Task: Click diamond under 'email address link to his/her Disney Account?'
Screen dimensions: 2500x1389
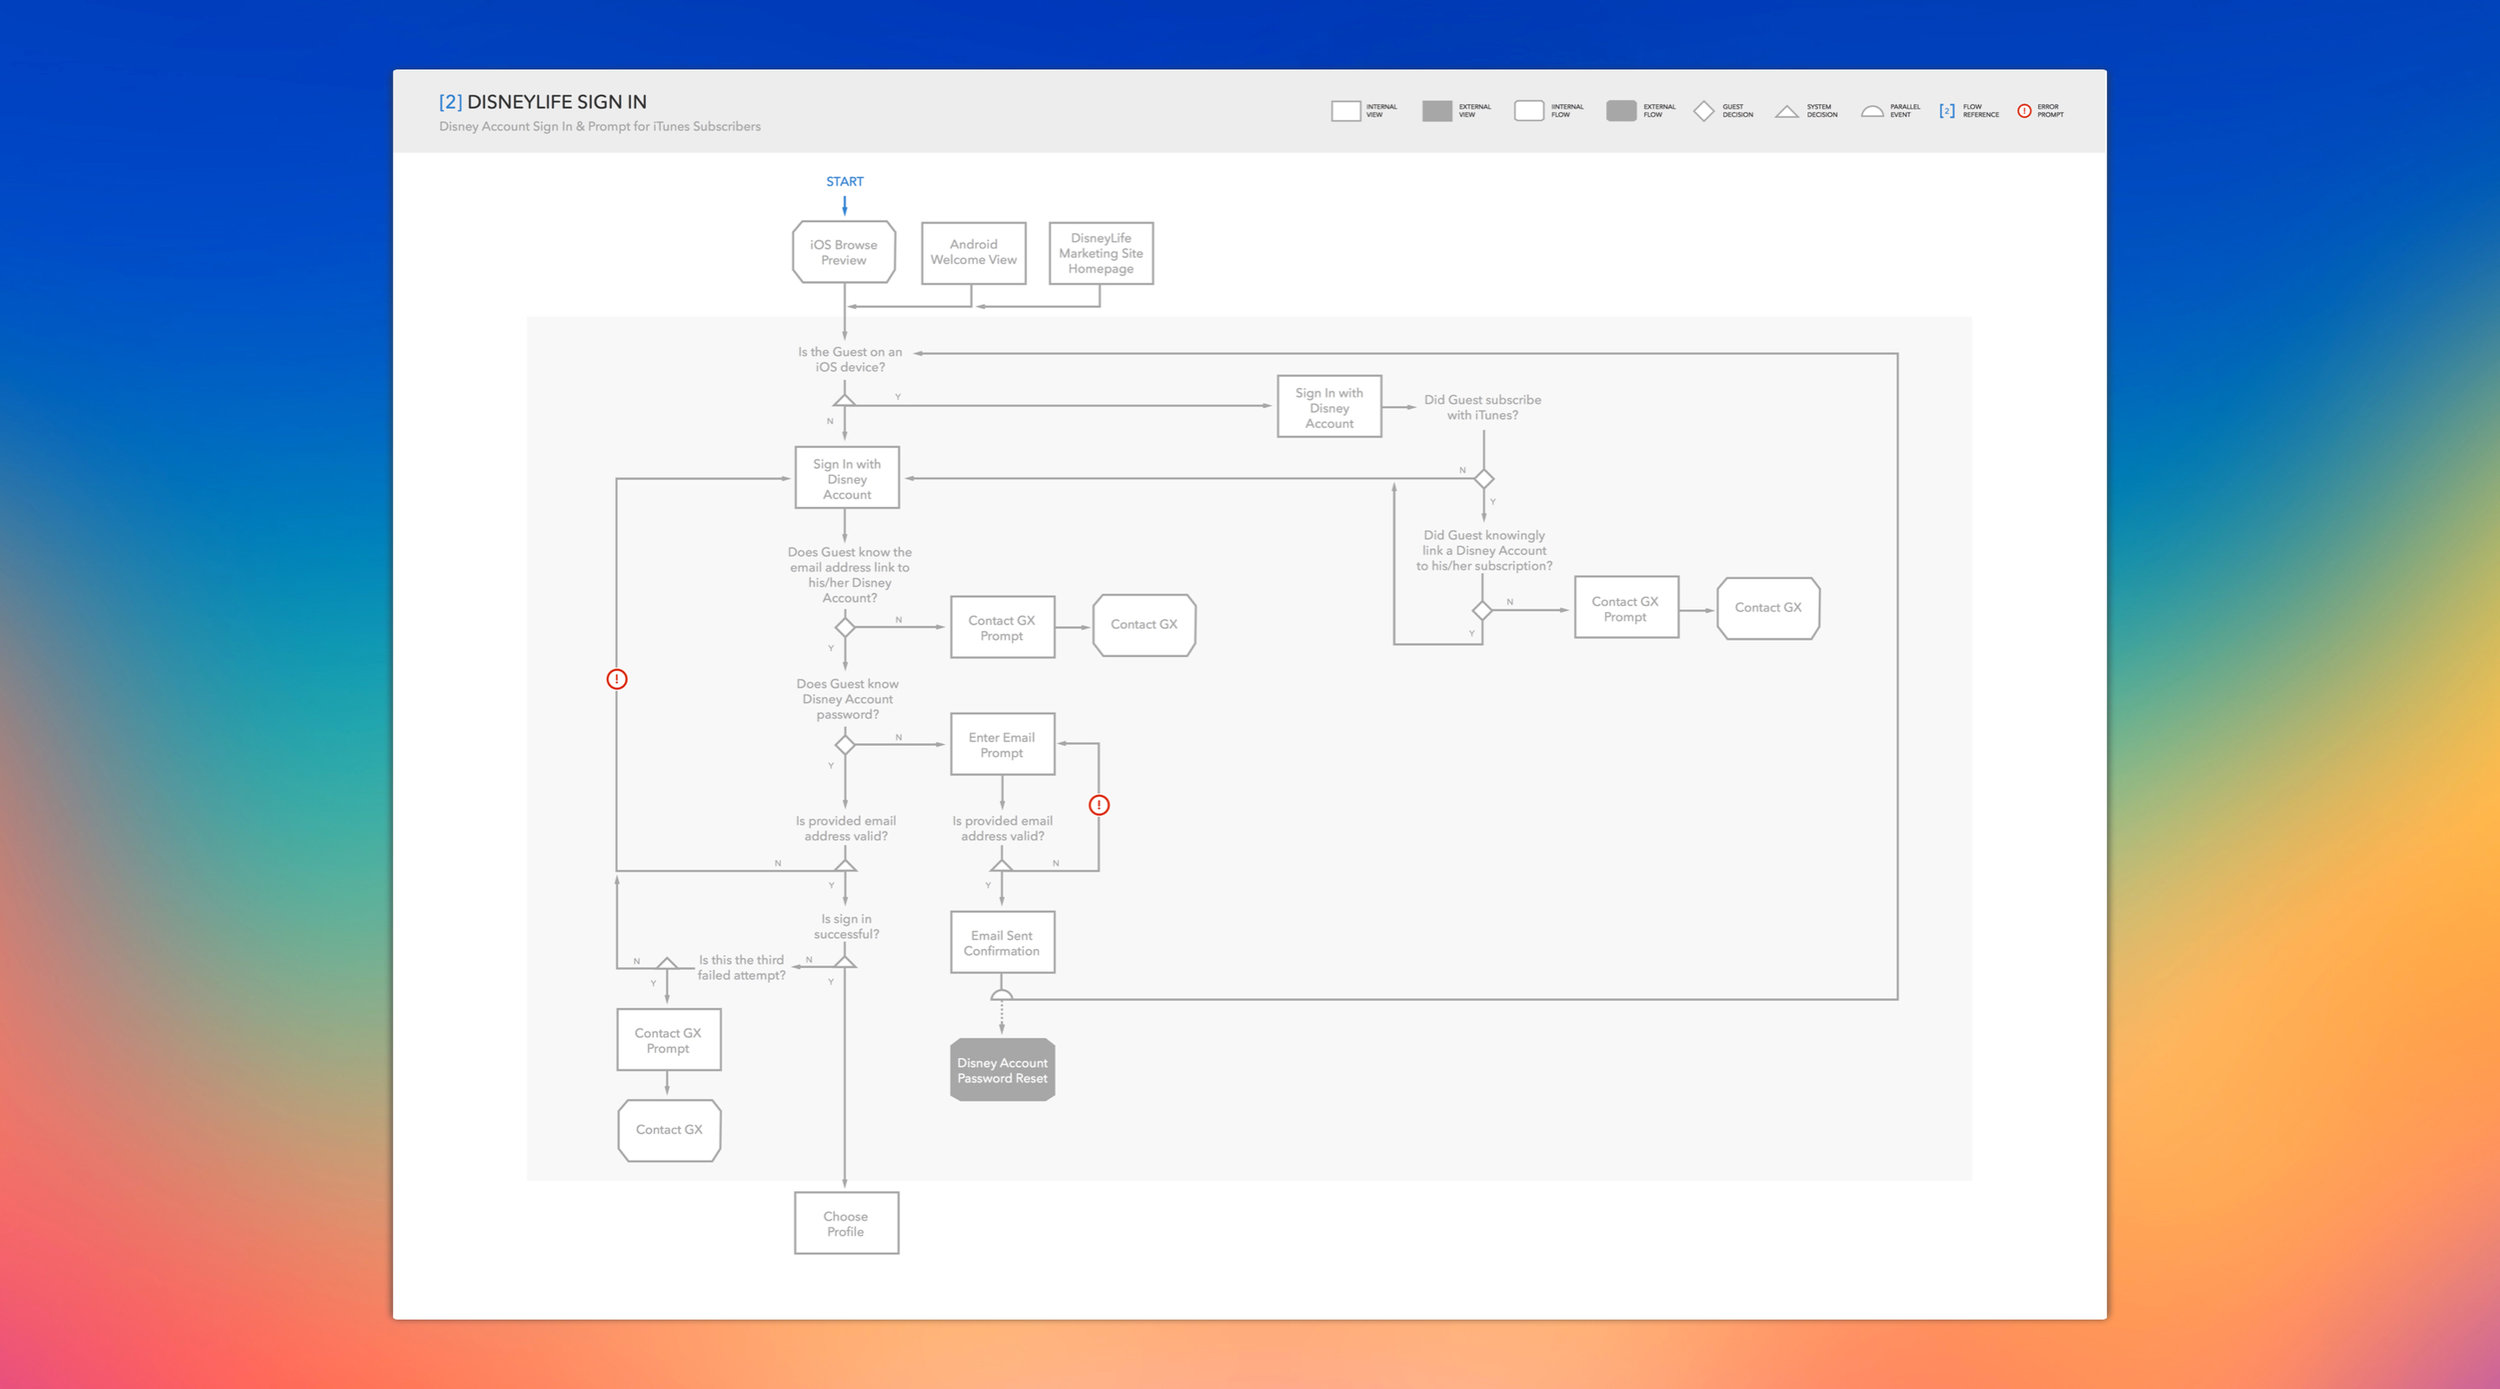Action: [845, 627]
